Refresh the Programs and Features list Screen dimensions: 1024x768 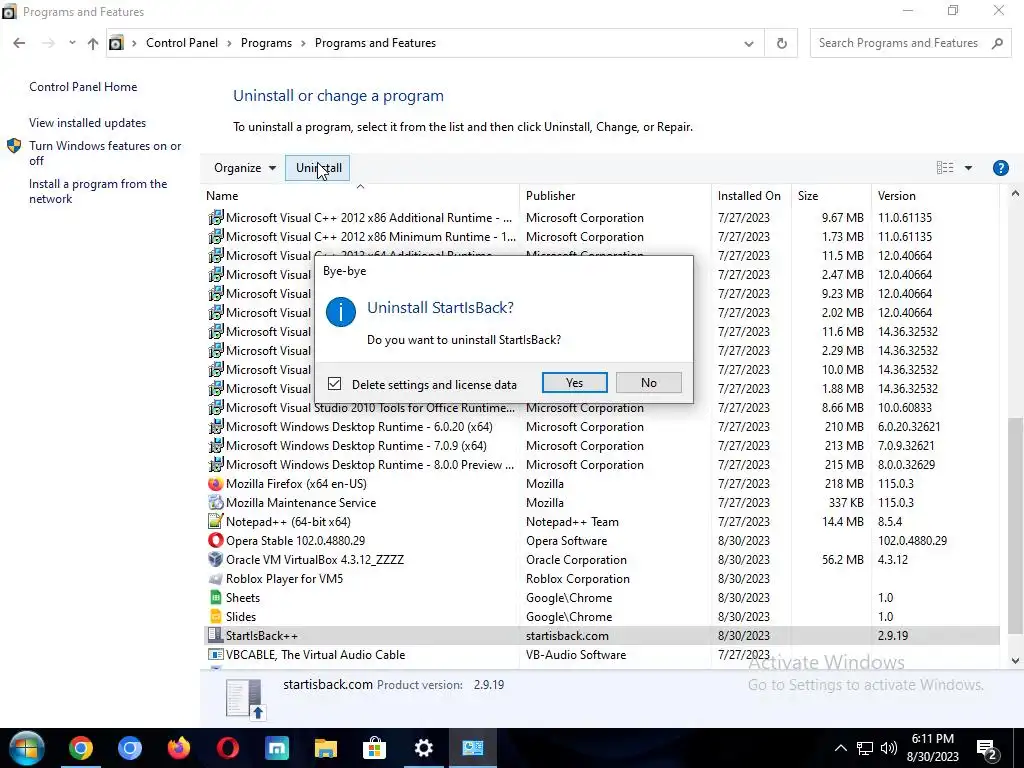click(x=782, y=44)
